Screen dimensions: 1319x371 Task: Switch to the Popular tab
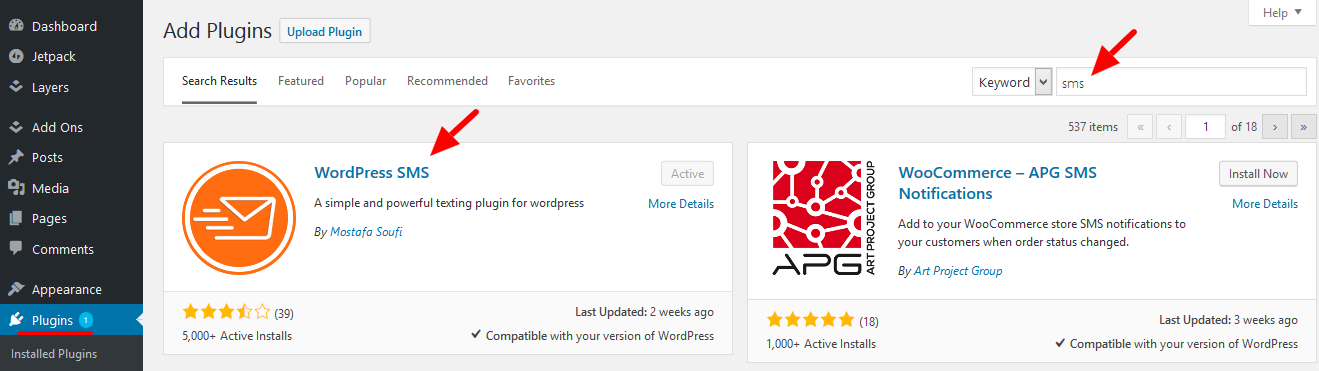[365, 81]
